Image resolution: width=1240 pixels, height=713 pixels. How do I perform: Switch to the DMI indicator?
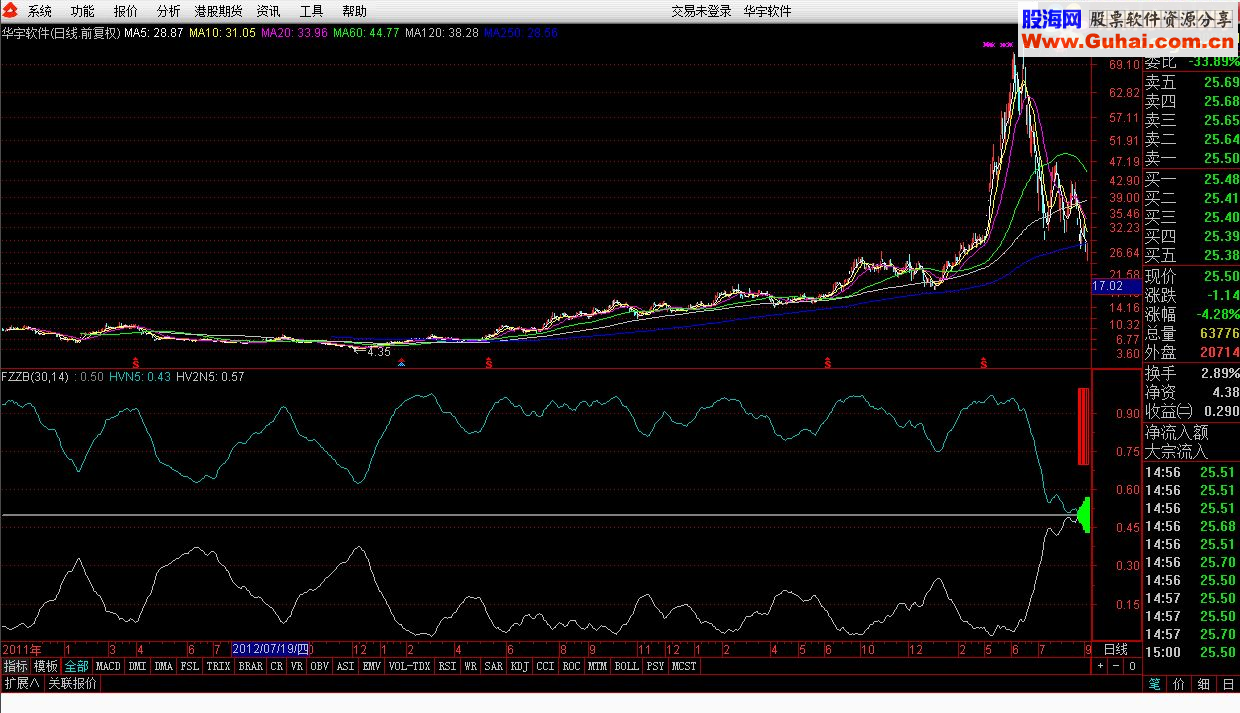pyautogui.click(x=137, y=666)
